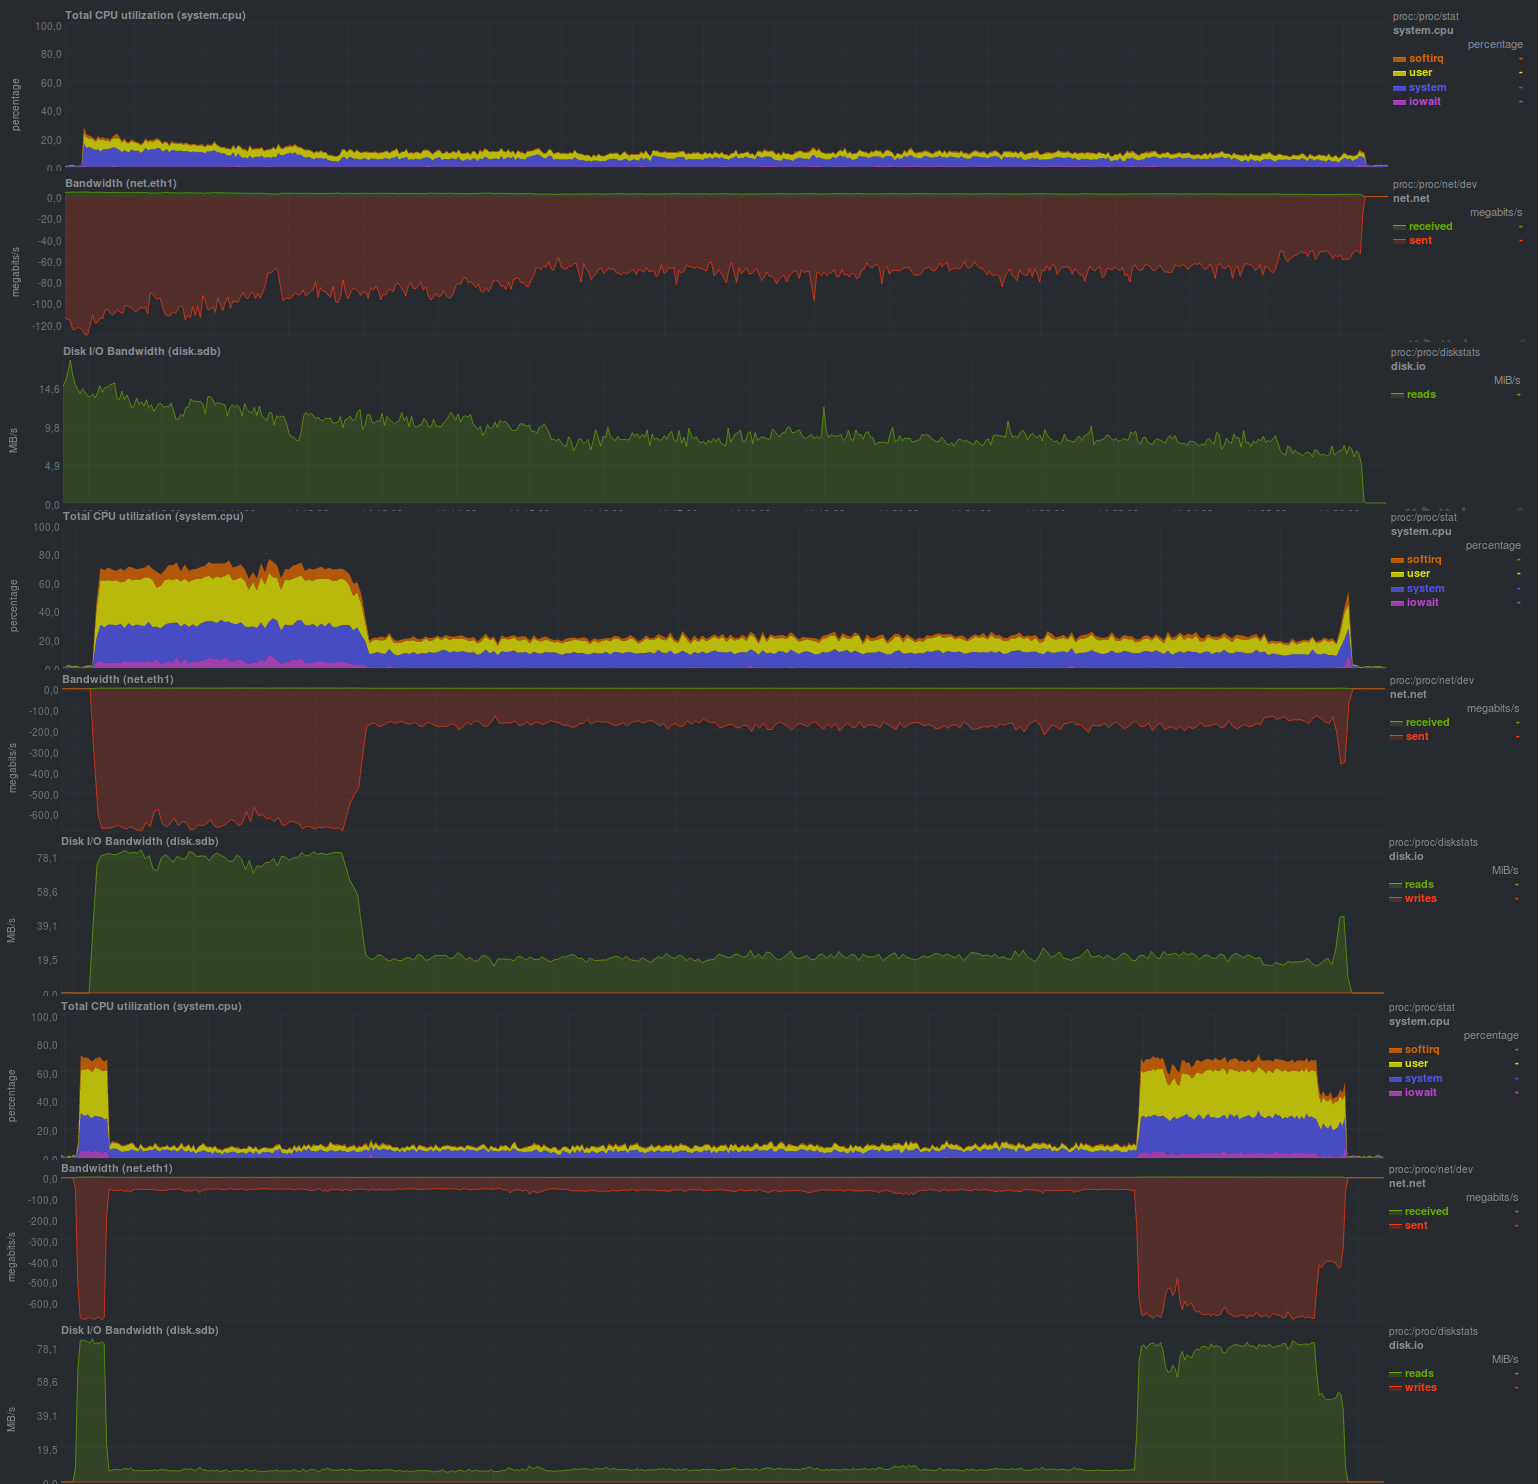The height and width of the screenshot is (1484, 1540).
Task: Toggle system in the bottom CPU legend
Action: (x=1423, y=1079)
